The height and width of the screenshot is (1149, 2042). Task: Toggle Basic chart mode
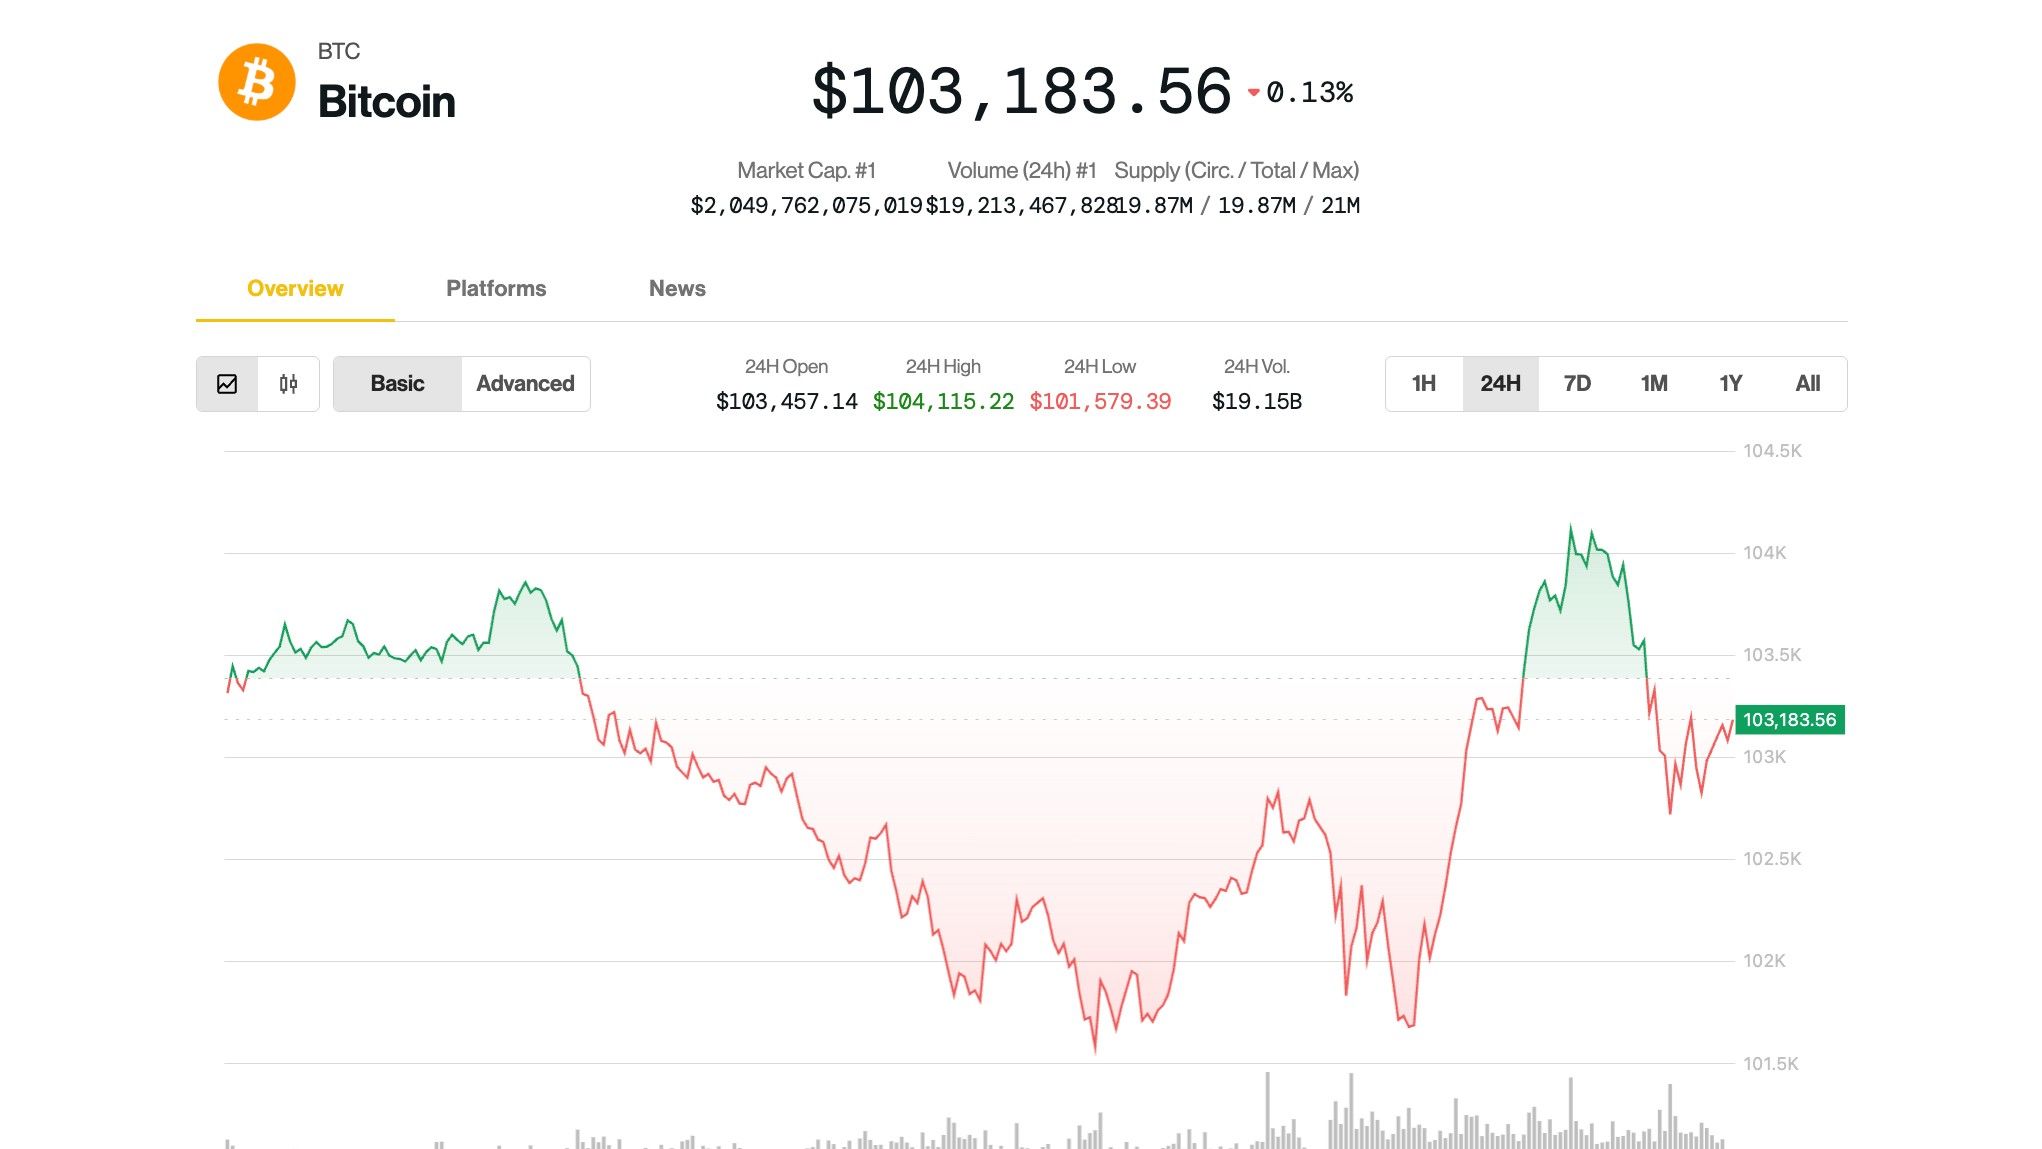(x=397, y=383)
